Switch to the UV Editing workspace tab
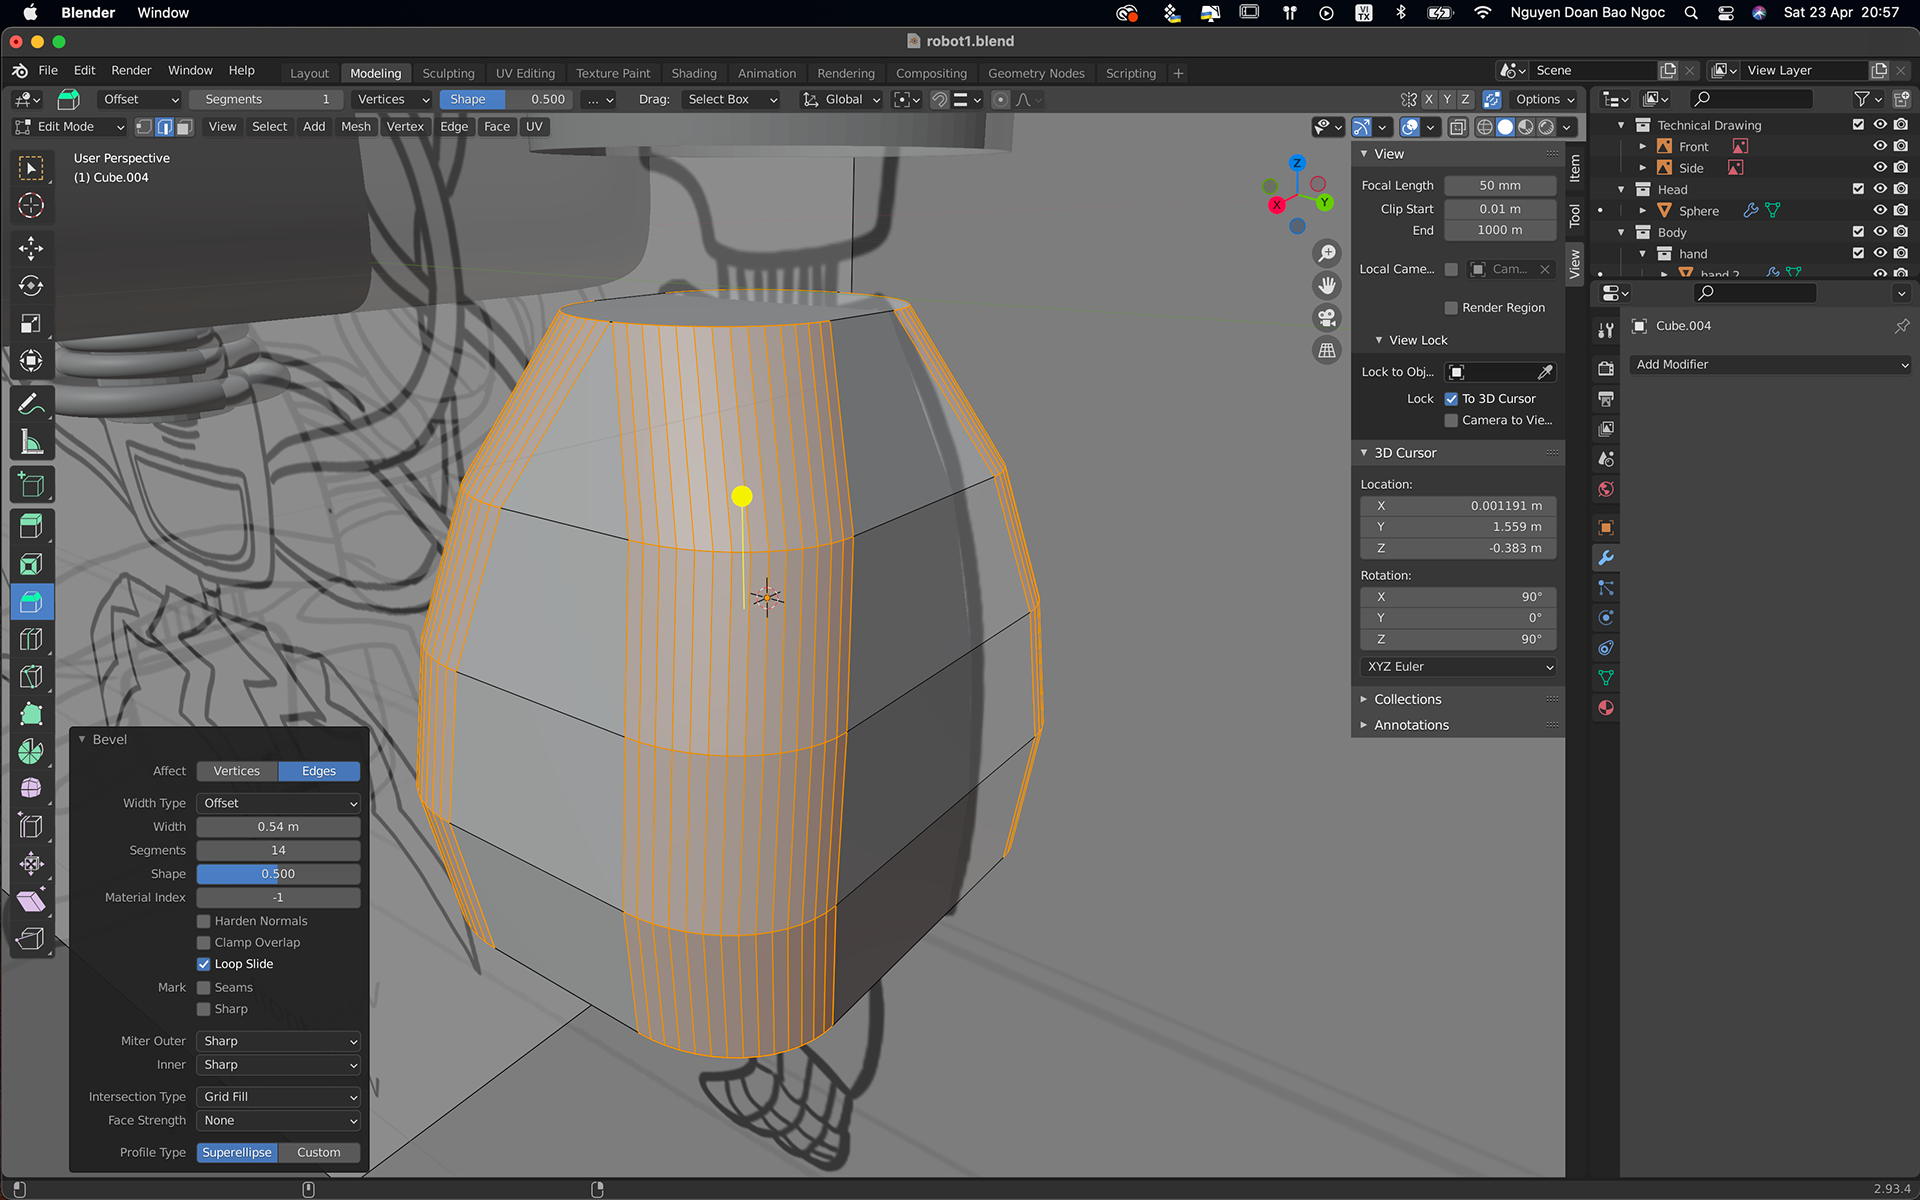The image size is (1920, 1200). pyautogui.click(x=525, y=74)
